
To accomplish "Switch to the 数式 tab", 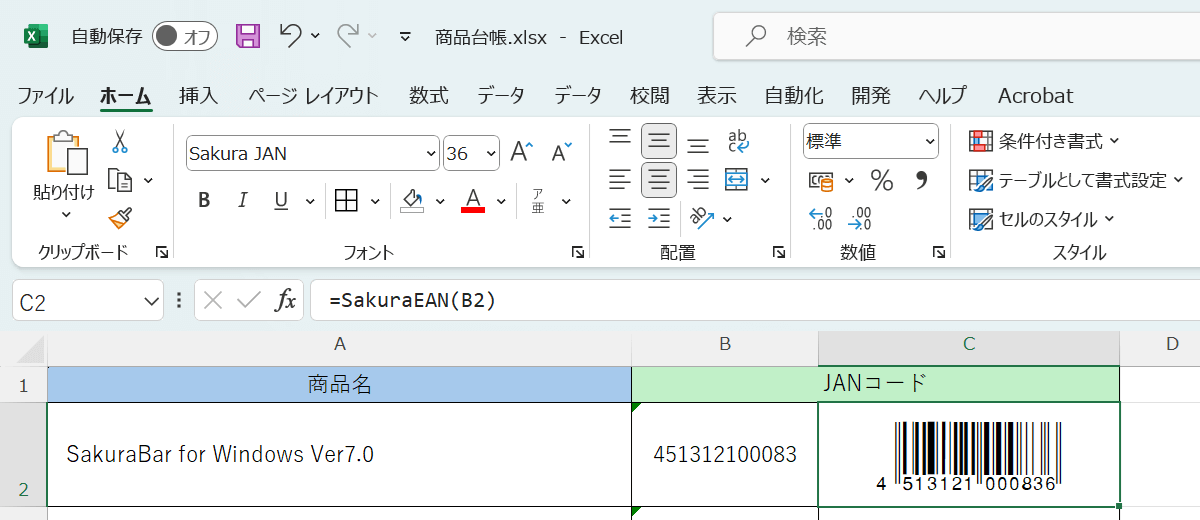I will coord(428,96).
